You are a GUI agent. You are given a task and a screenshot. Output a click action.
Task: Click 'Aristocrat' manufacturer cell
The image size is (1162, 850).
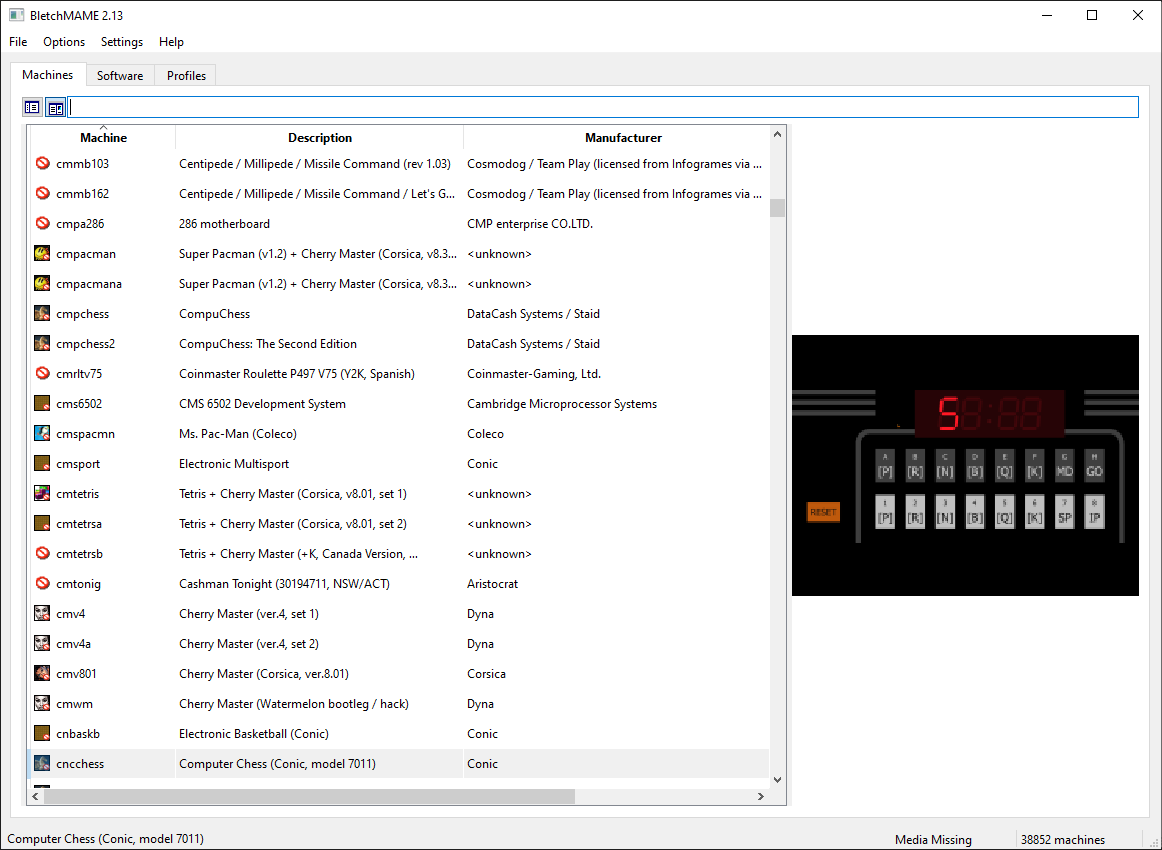pyautogui.click(x=492, y=584)
